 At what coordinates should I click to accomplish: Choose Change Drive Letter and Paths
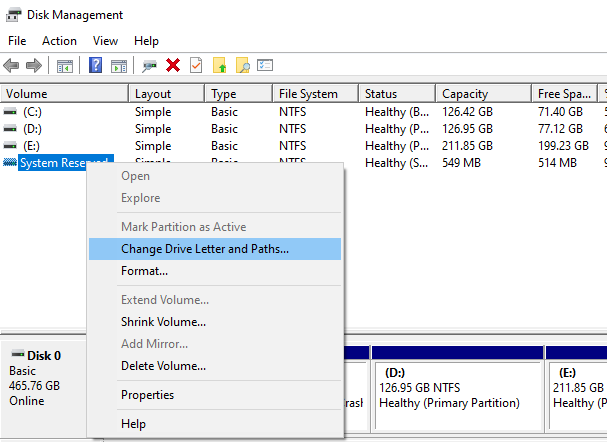click(205, 249)
